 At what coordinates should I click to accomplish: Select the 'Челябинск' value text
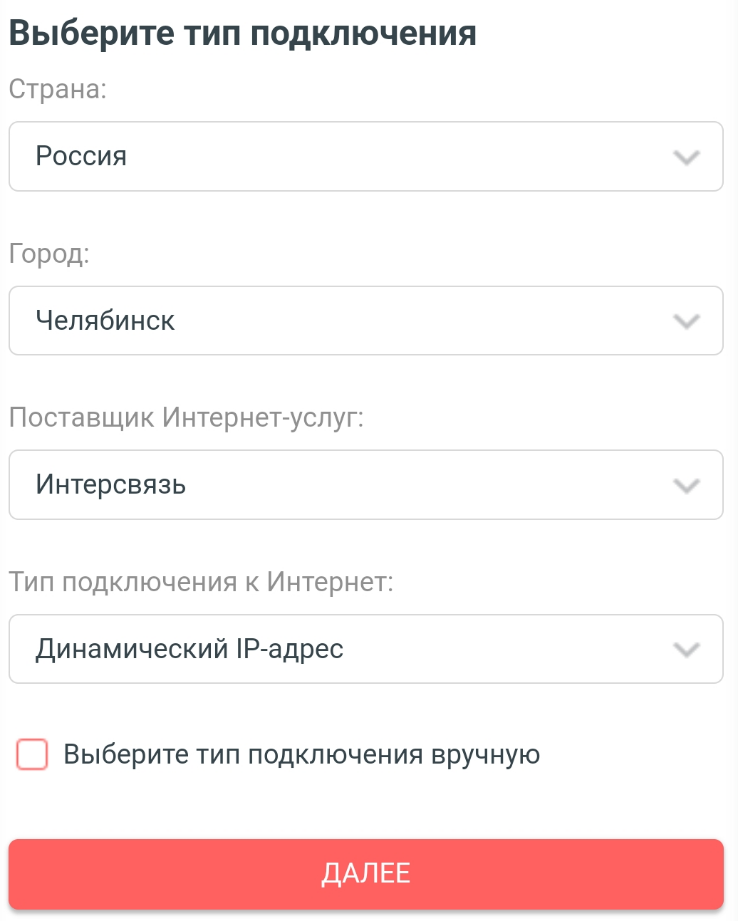(105, 320)
